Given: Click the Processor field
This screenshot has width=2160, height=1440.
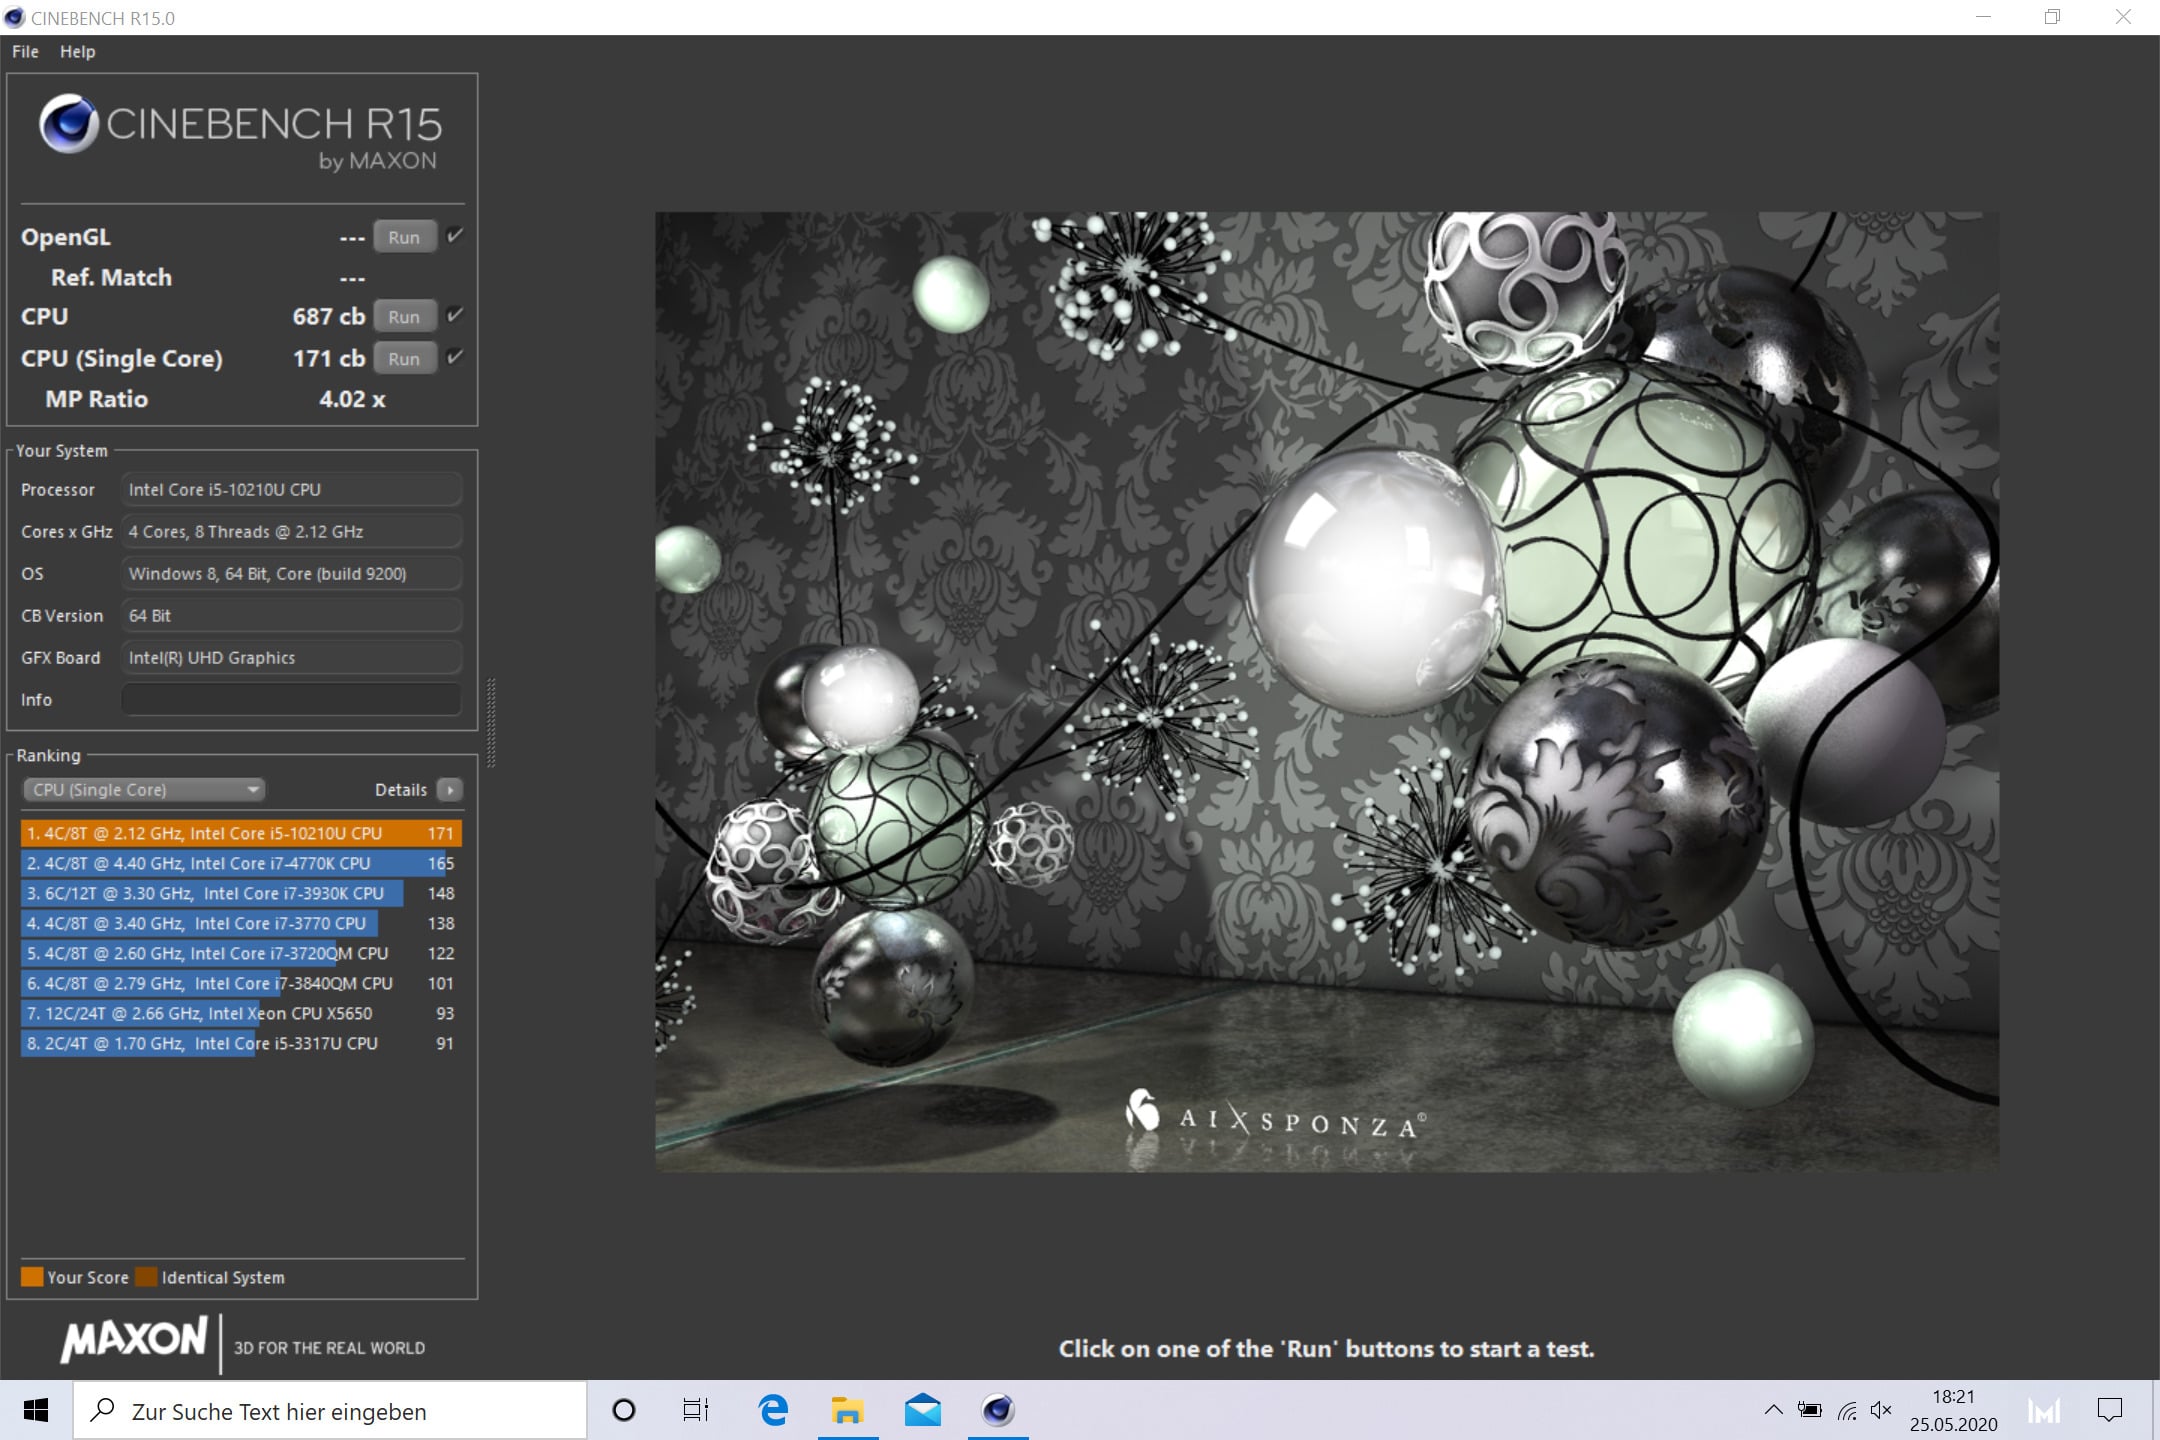Looking at the screenshot, I should [291, 490].
